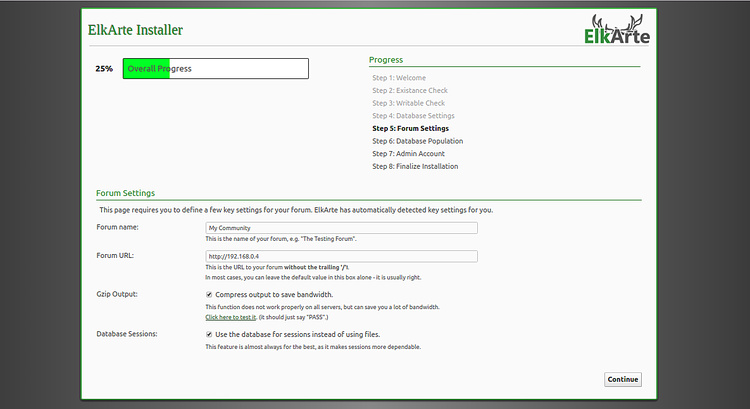Click the ElkArte antler logo
This screenshot has width=750, height=409.
(617, 30)
